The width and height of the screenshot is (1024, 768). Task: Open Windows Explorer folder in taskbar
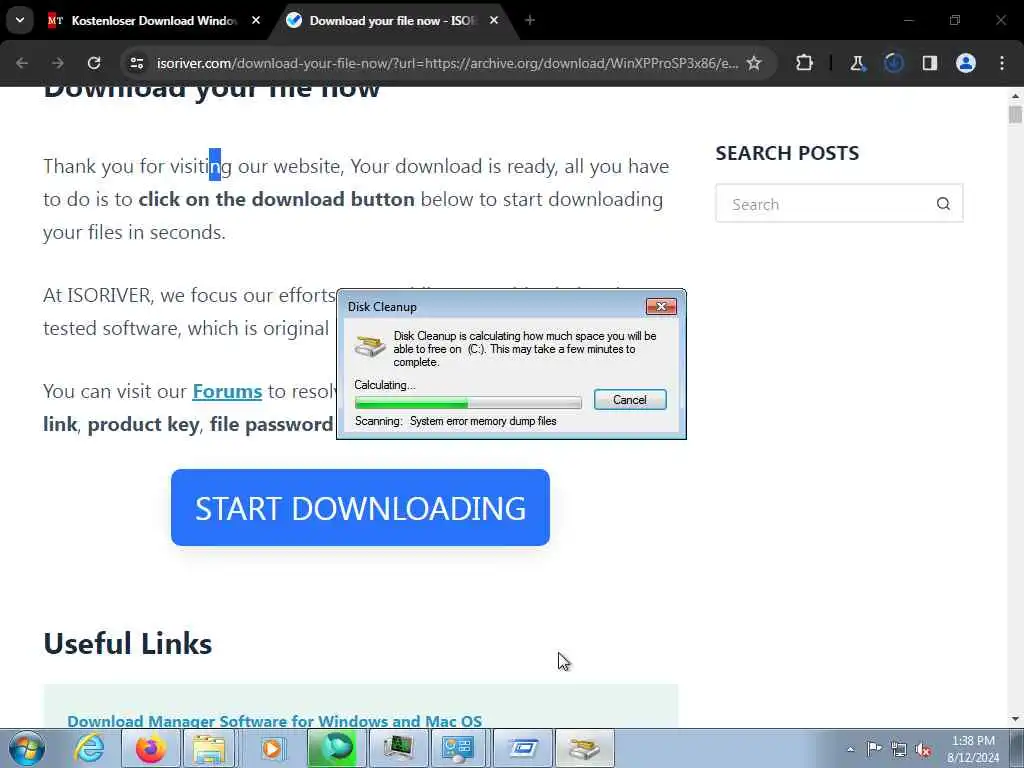pyautogui.click(x=210, y=748)
